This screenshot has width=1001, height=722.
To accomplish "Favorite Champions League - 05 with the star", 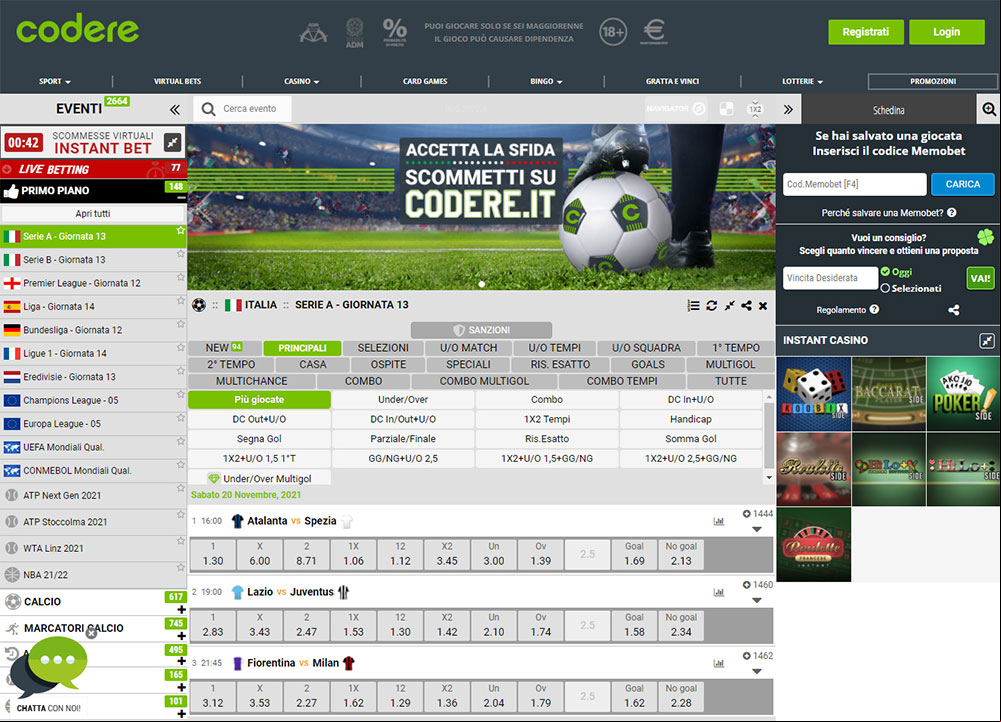I will [x=181, y=395].
